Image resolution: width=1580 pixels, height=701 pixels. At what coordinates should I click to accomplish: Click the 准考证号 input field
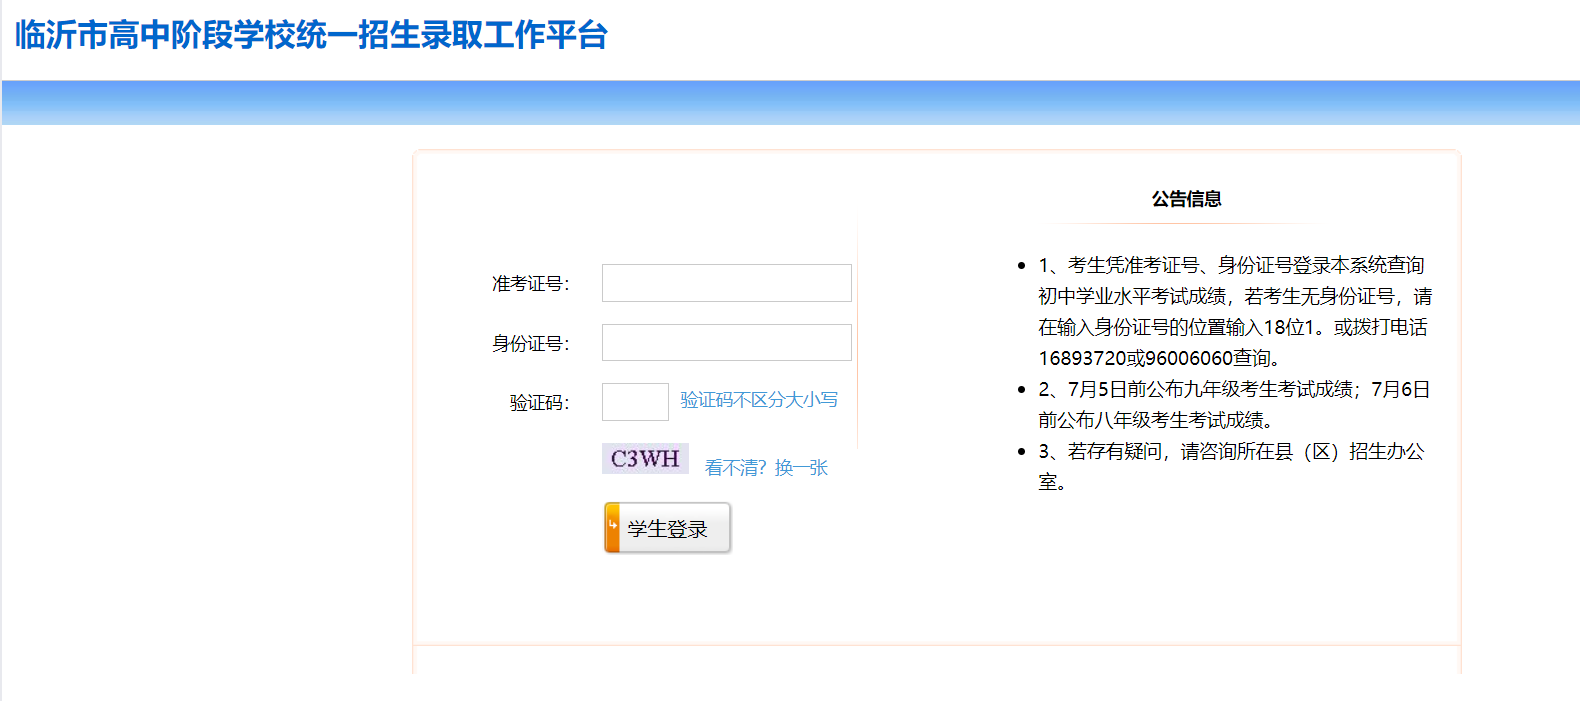pos(726,283)
